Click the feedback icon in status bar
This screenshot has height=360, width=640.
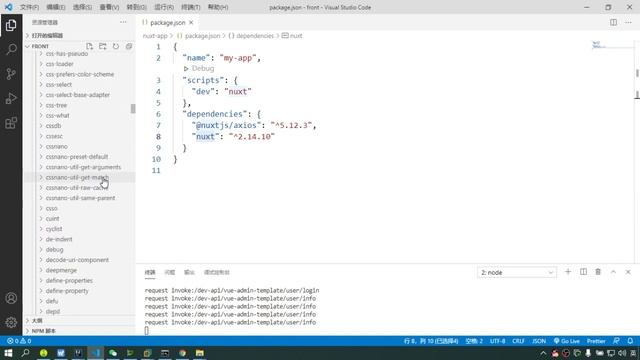pyautogui.click(x=617, y=341)
